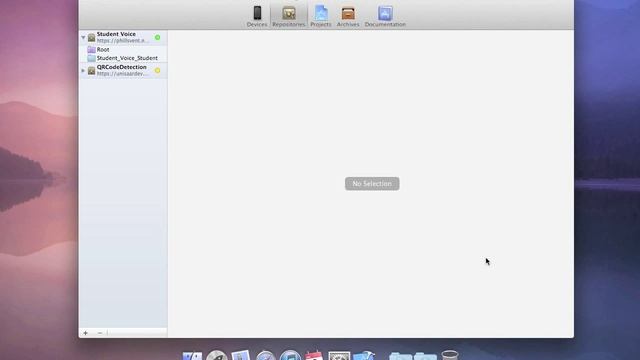The height and width of the screenshot is (360, 640).
Task: Select the Student Voice repository row
Action: [x=123, y=37]
